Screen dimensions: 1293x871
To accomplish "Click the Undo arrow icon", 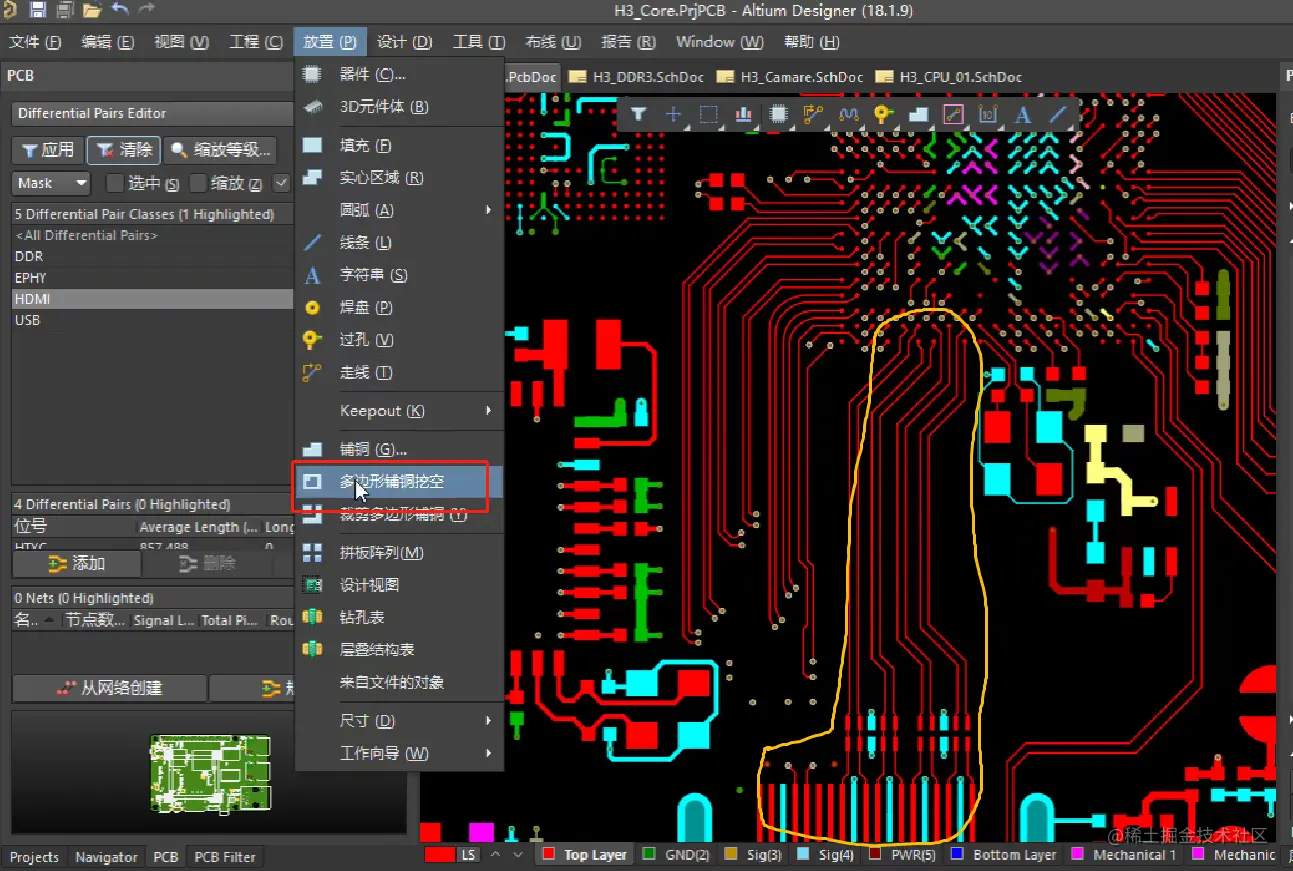I will click(120, 10).
